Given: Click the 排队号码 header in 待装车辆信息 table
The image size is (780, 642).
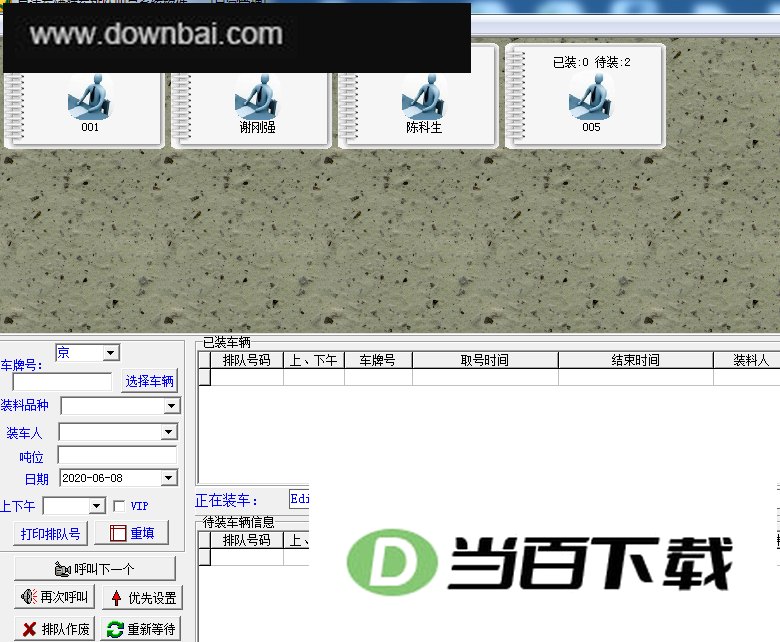Looking at the screenshot, I should [247, 540].
